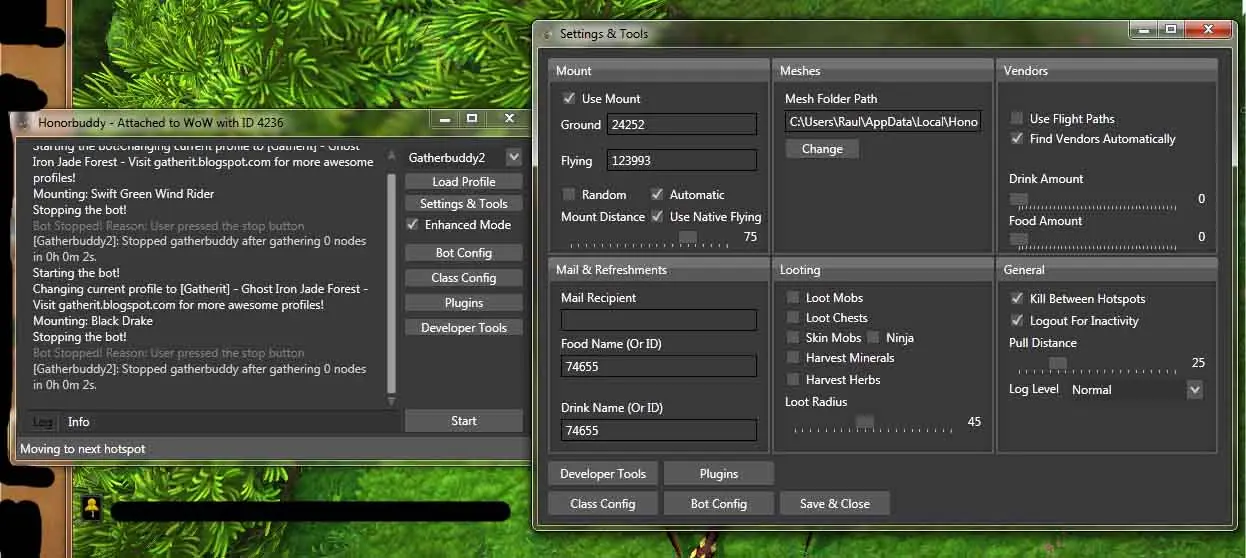Click 'Moving to next hotspot' status text
1246x558 pixels.
[83, 449]
